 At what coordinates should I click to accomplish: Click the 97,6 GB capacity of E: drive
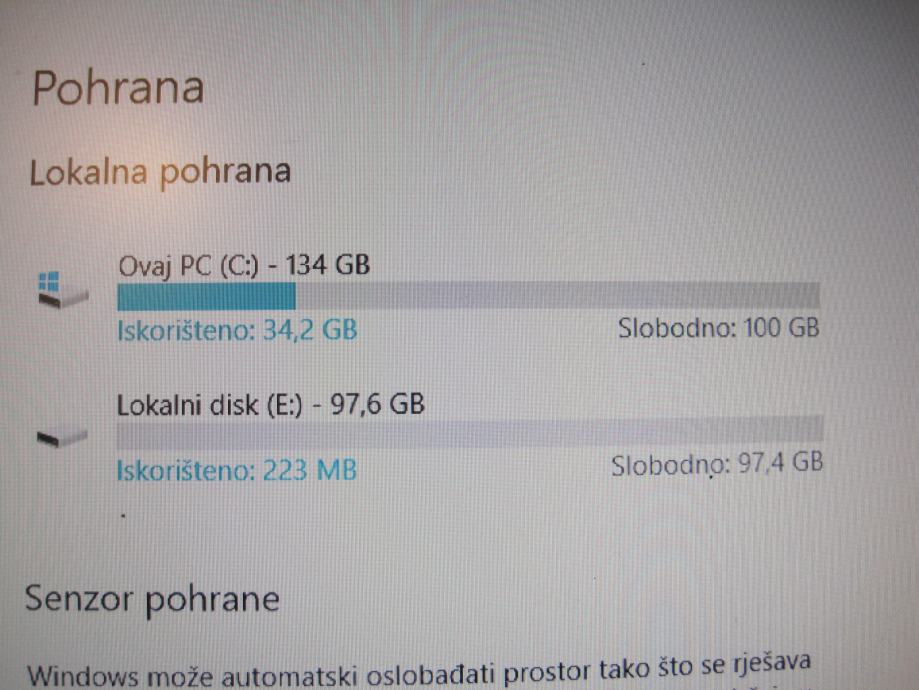point(377,405)
